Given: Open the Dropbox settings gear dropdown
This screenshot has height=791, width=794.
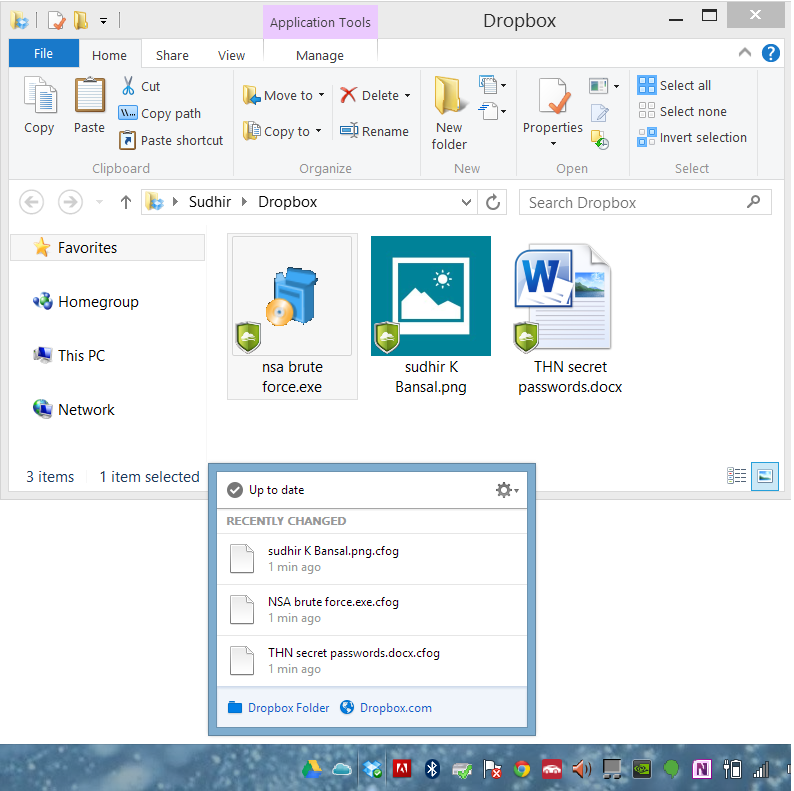Looking at the screenshot, I should pos(507,490).
